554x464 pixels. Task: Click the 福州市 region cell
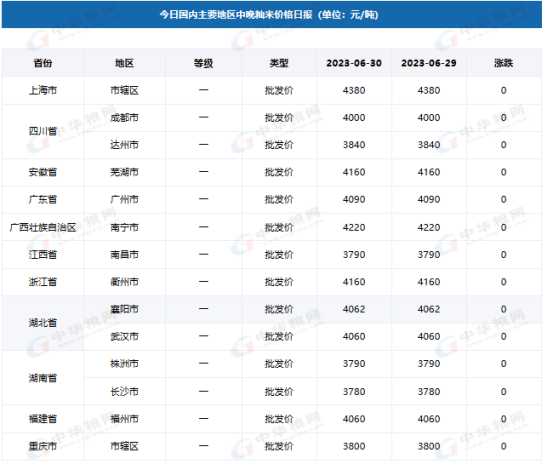[124, 419]
